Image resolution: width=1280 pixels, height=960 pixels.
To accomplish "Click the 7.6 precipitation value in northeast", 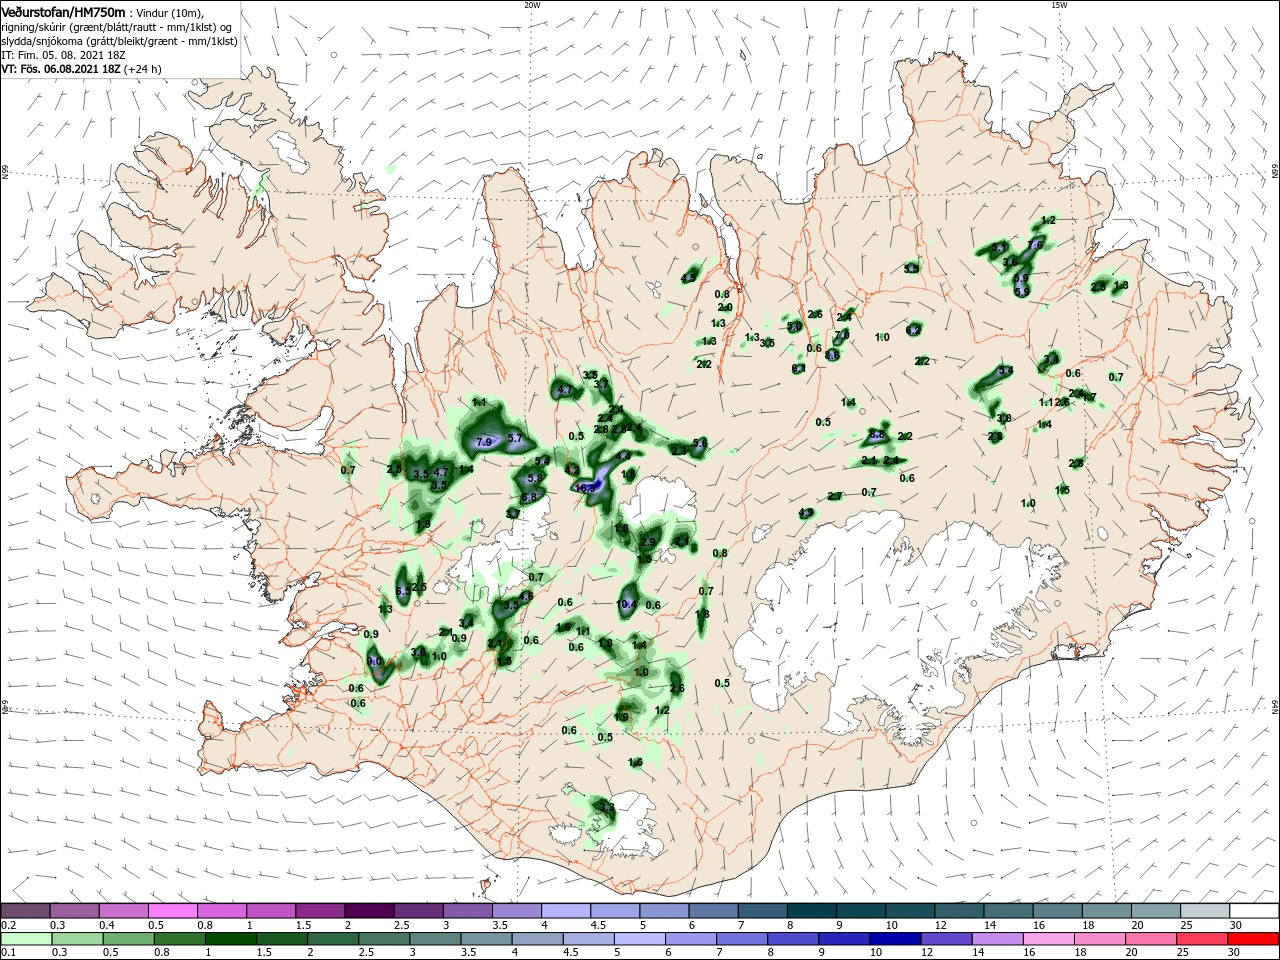I will click(1036, 245).
